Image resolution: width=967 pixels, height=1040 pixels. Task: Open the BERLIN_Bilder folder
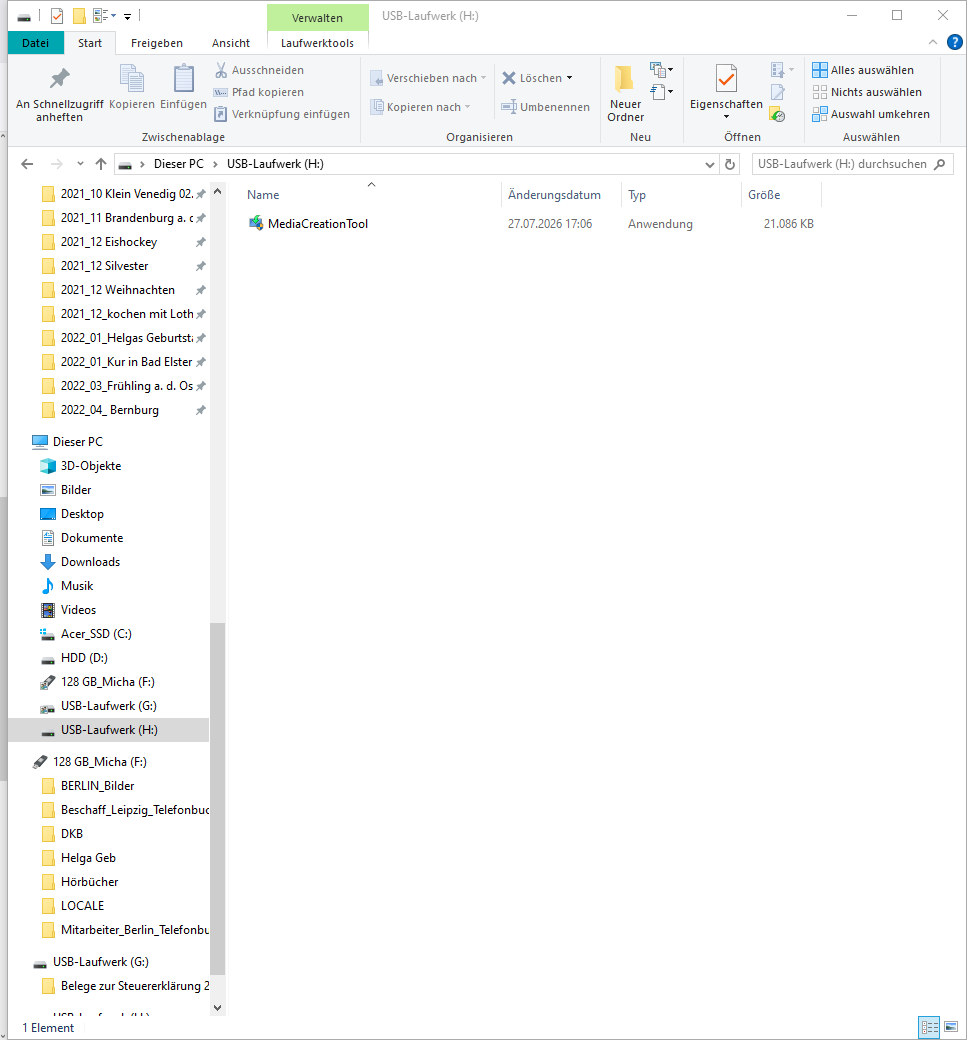point(97,785)
